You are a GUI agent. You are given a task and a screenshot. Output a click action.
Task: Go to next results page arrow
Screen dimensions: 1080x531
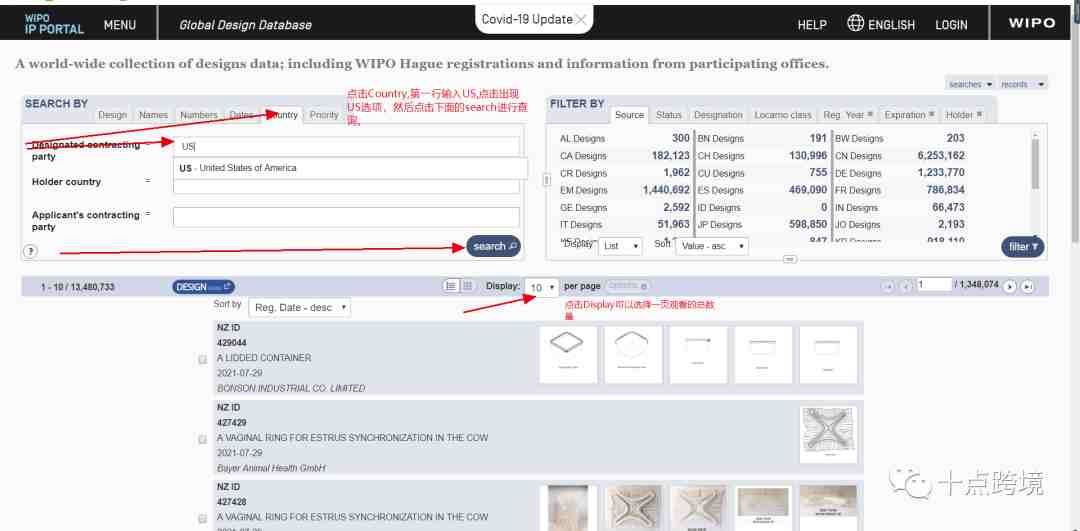[1009, 287]
